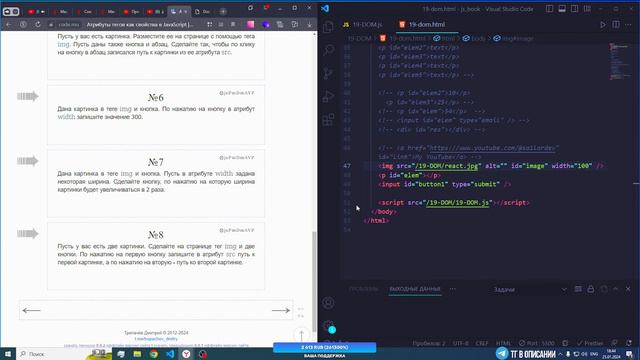Open the Windows Start menu

[x=8, y=354]
